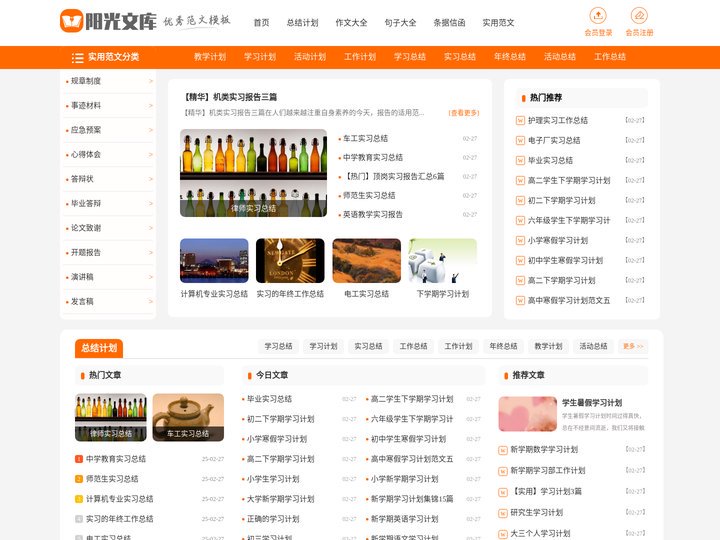Expand the 应急预案 category arrow
This screenshot has width=720, height=540.
pyautogui.click(x=150, y=130)
